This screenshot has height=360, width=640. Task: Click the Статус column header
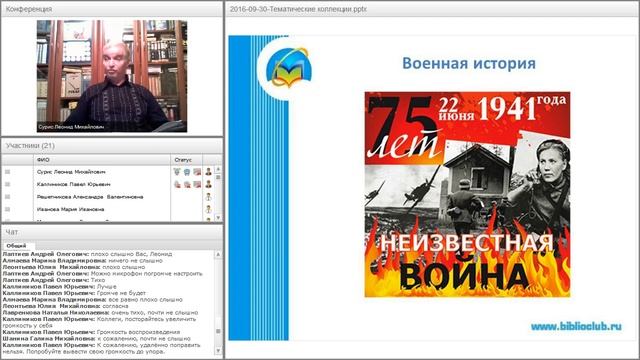pos(187,160)
